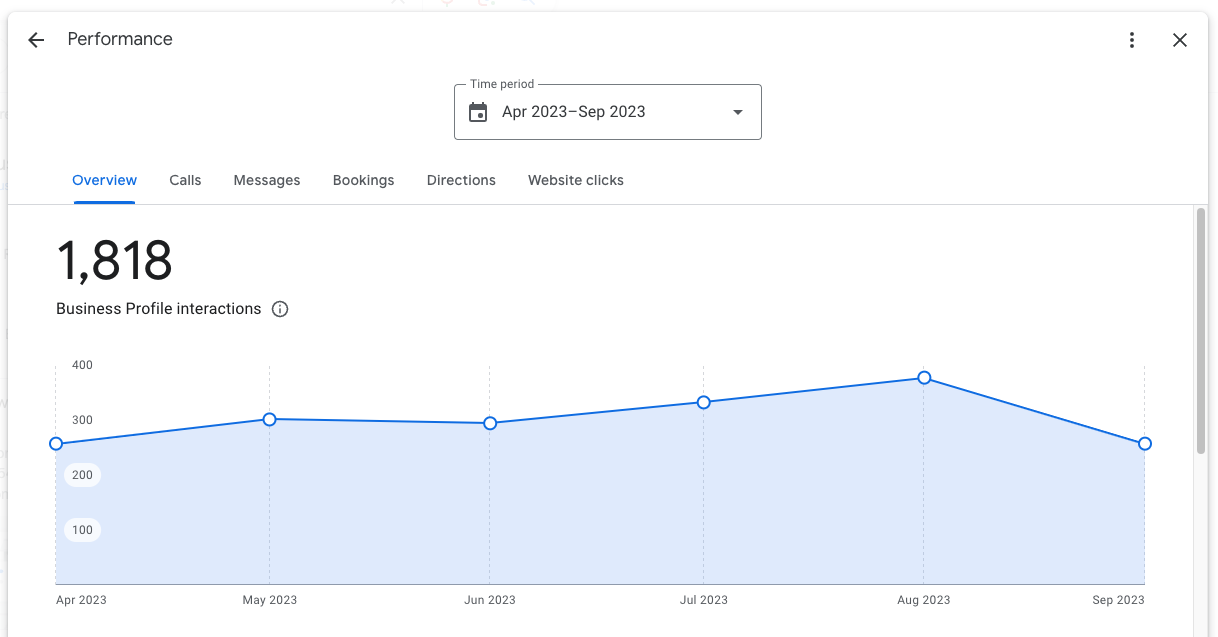The image size is (1218, 637).
Task: Expand the time range selector
Action: click(607, 111)
